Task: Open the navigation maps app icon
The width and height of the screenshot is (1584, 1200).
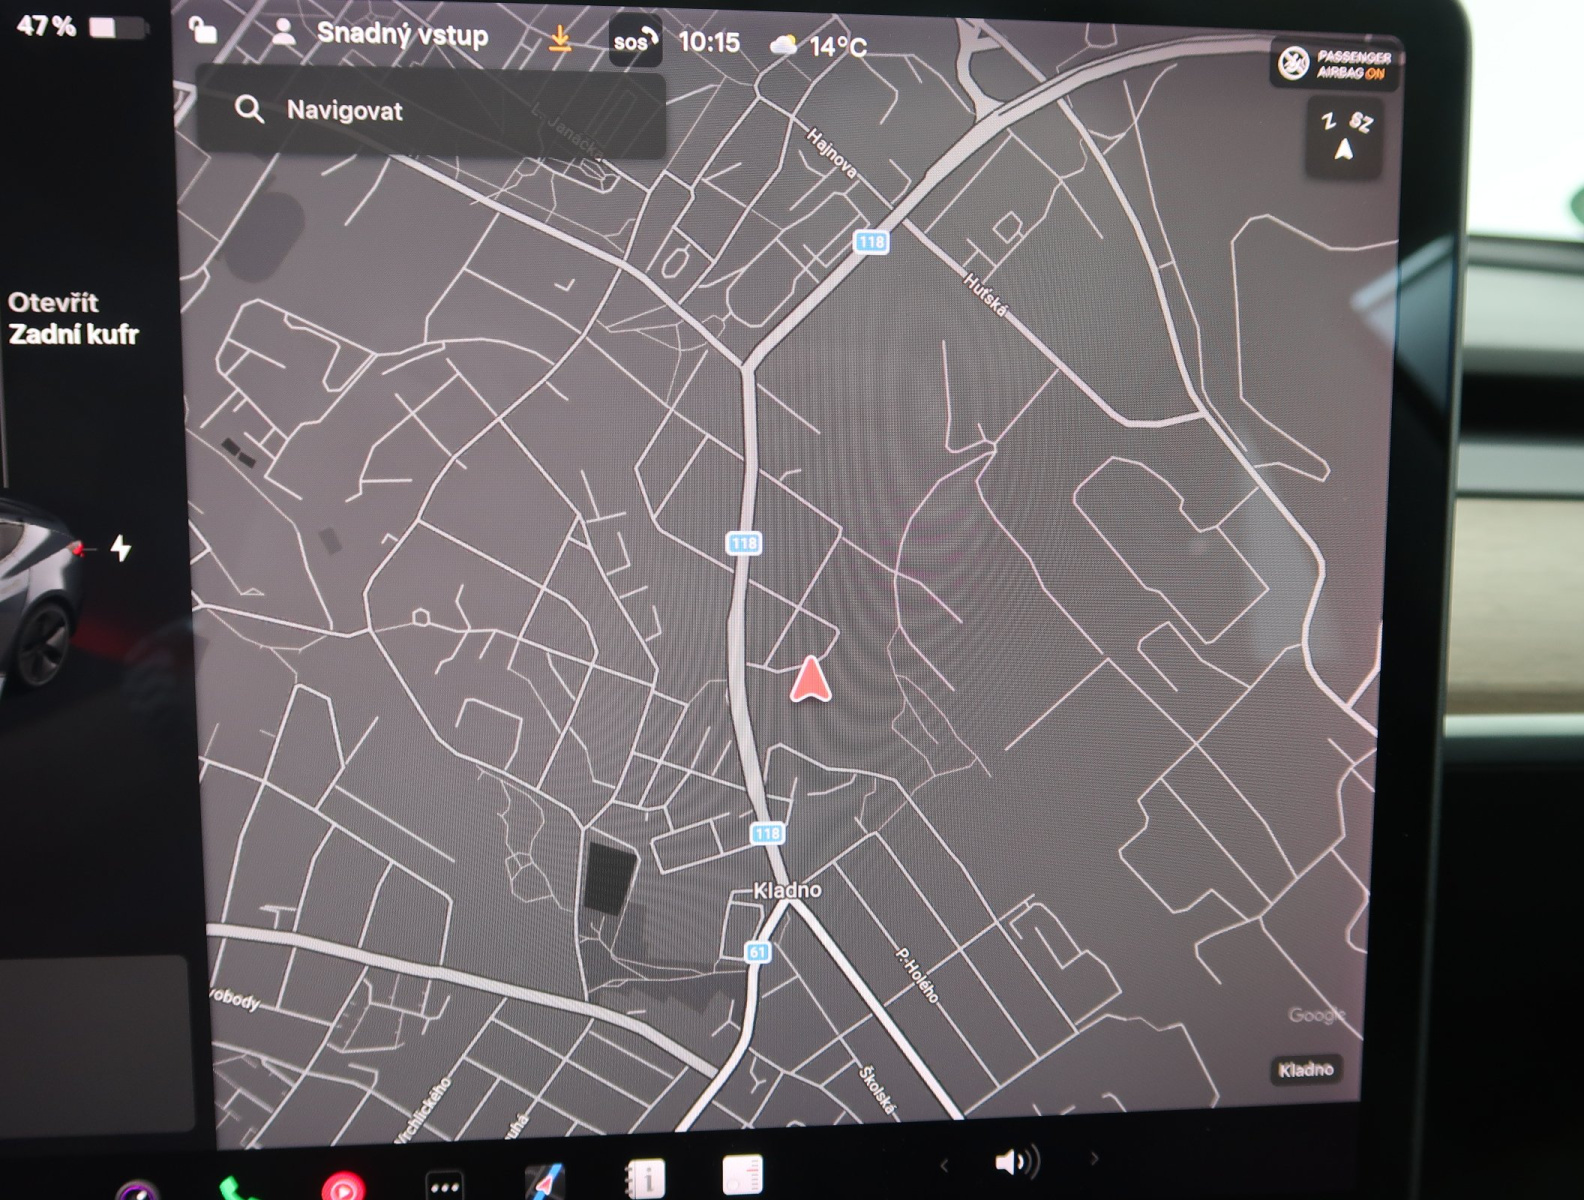Action: pyautogui.click(x=545, y=1183)
